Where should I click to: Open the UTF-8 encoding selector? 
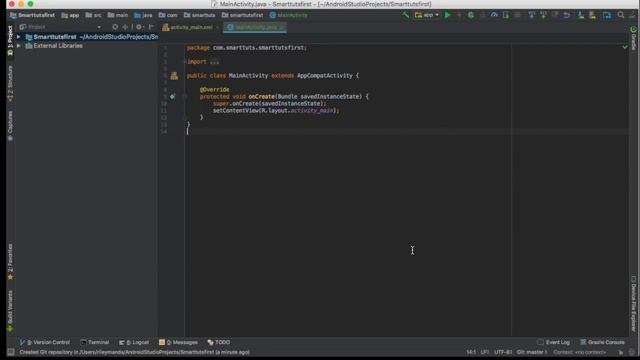pyautogui.click(x=503, y=352)
